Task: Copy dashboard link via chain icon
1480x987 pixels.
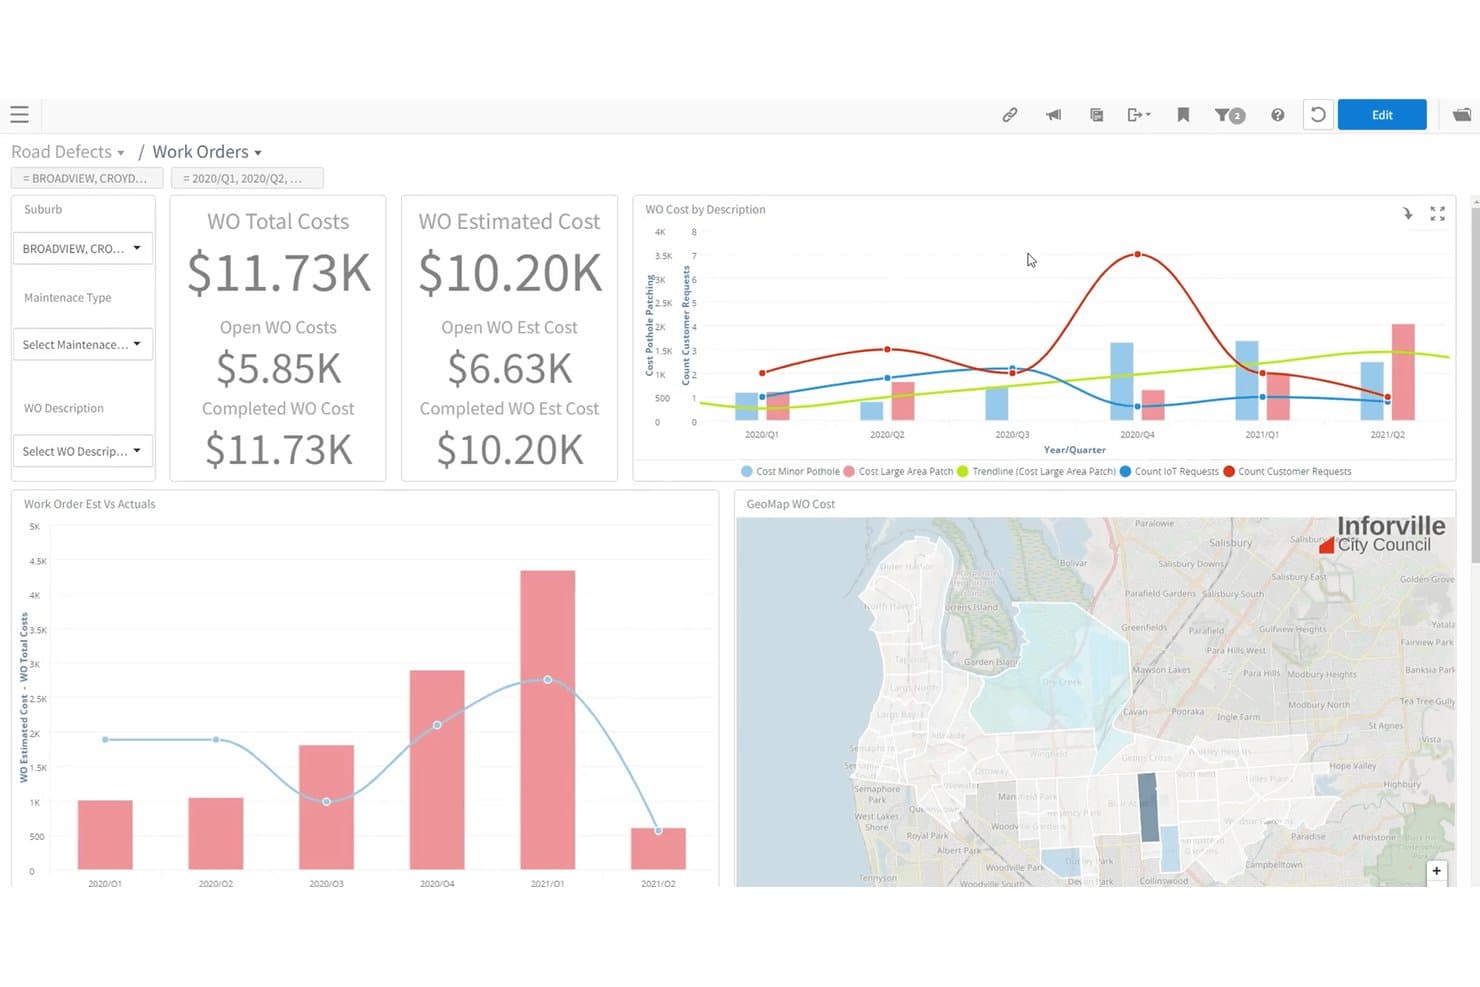Action: tap(1010, 115)
